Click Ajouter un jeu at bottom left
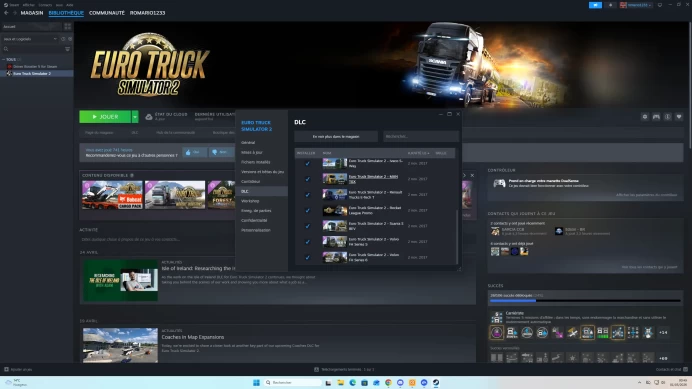The height and width of the screenshot is (389, 692). coord(18,370)
